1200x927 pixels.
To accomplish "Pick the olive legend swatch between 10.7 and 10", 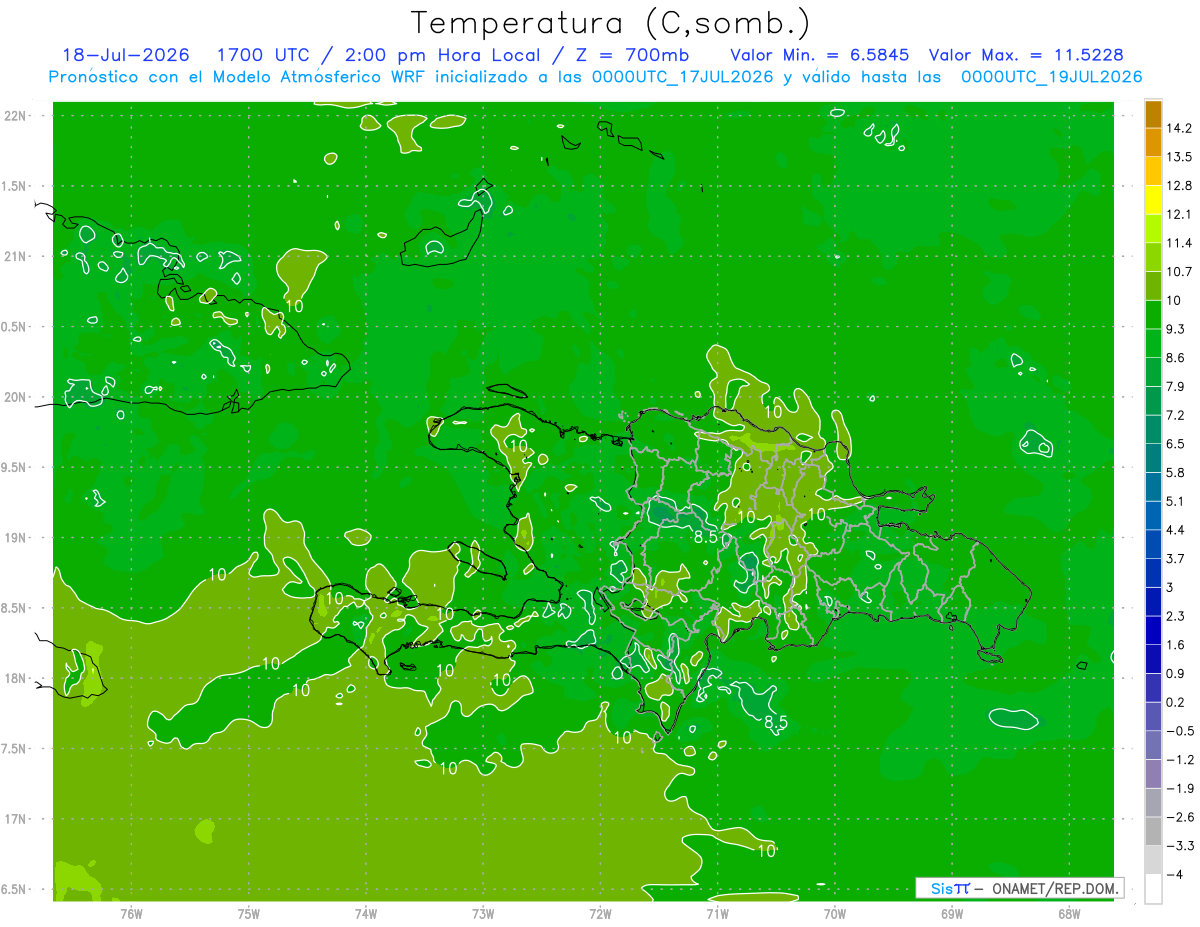I will 1153,285.
